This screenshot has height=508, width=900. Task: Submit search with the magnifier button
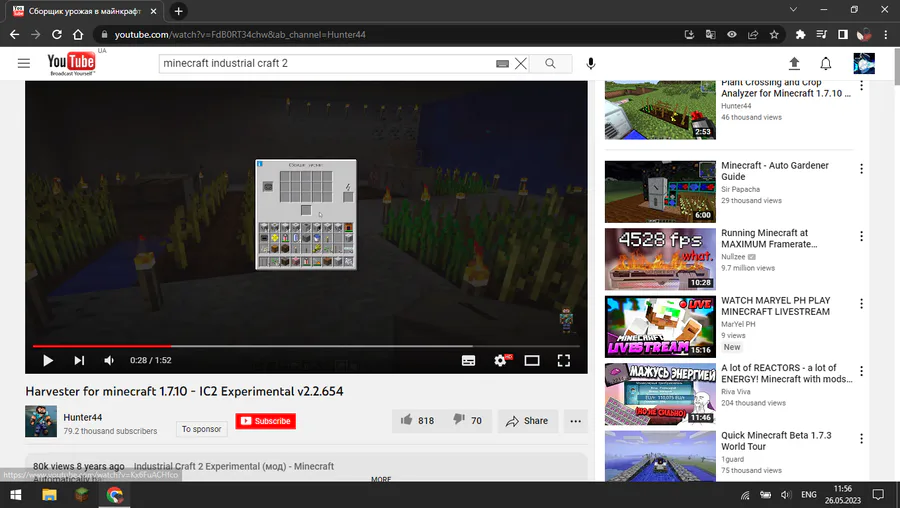[550, 63]
